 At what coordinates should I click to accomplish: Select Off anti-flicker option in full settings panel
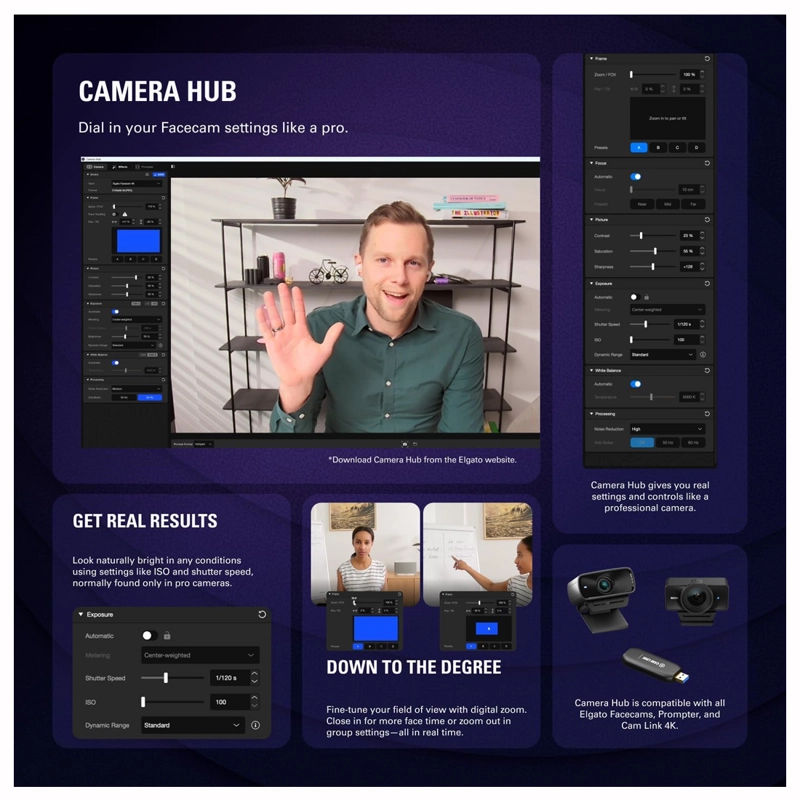tap(642, 442)
